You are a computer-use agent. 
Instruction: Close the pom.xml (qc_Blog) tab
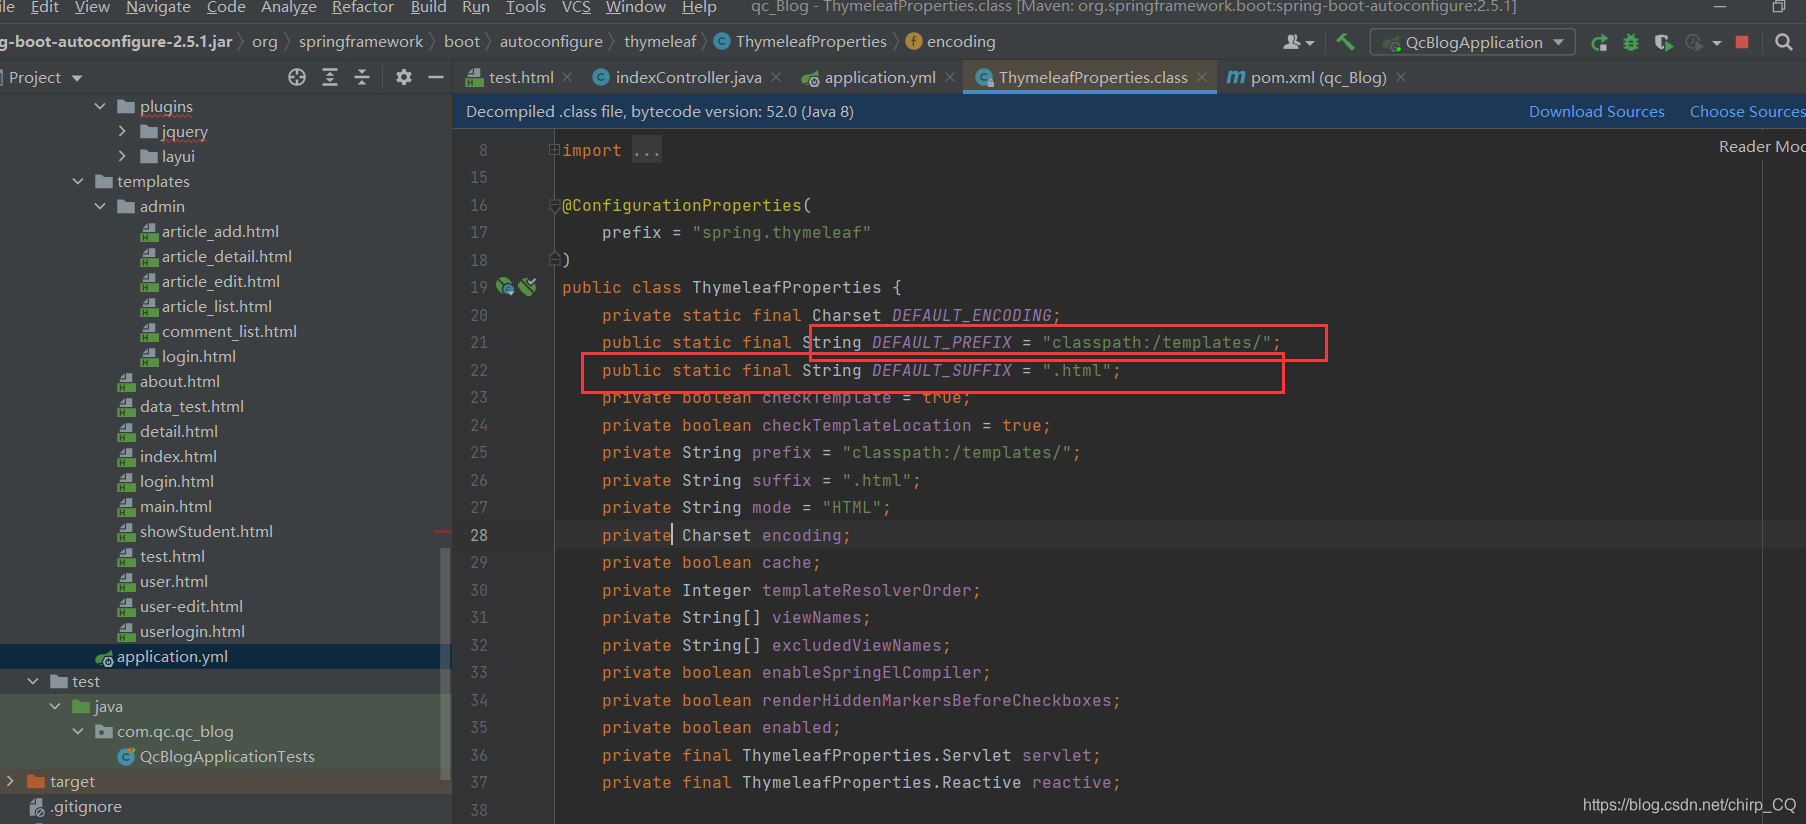1401,77
